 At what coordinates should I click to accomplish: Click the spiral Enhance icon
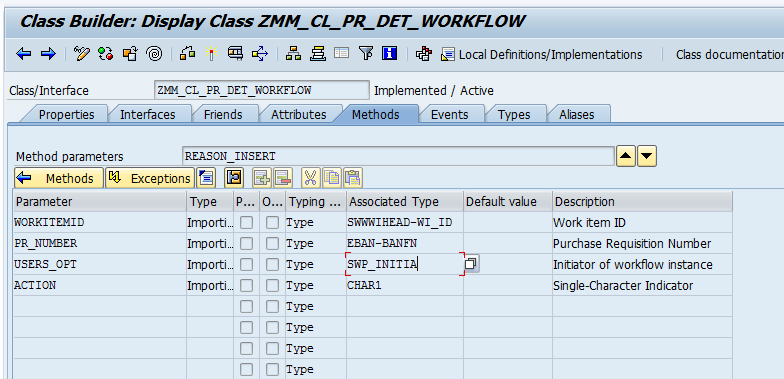tap(154, 54)
